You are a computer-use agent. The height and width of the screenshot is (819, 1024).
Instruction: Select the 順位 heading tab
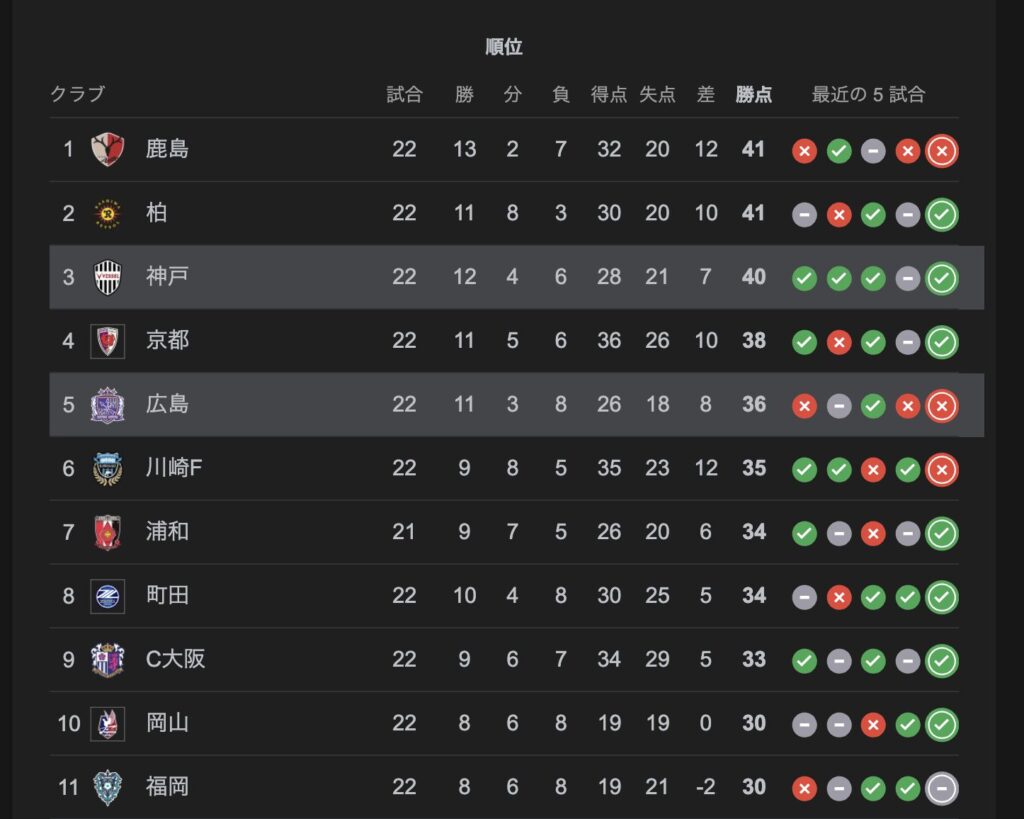click(x=504, y=46)
